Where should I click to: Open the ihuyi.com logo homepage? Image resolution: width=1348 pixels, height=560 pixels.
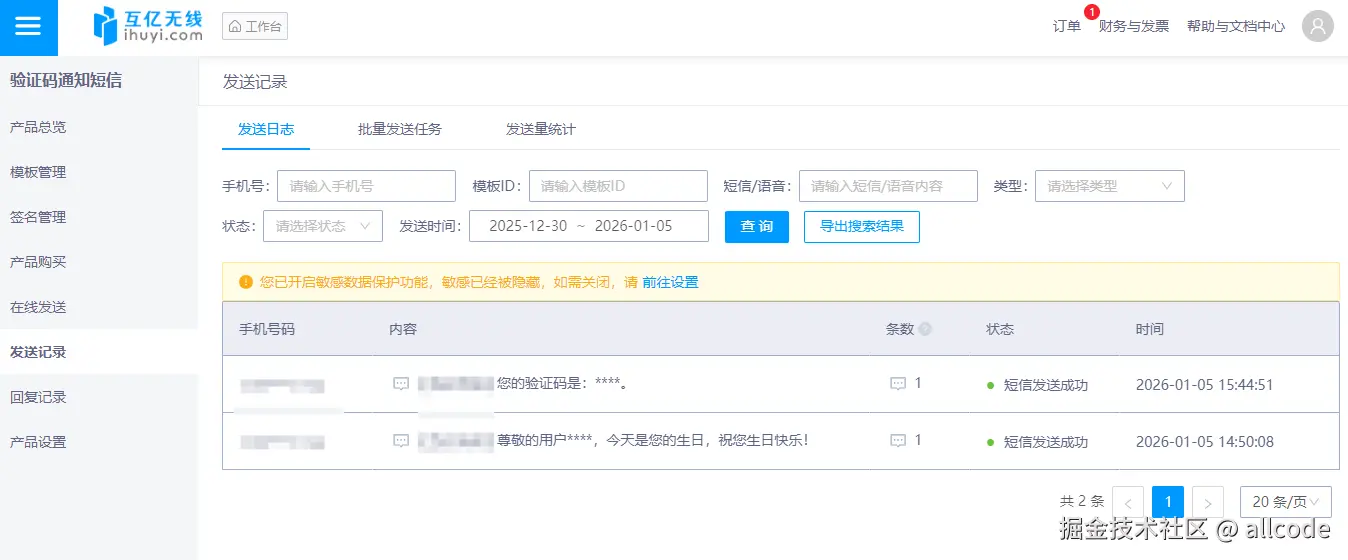147,26
